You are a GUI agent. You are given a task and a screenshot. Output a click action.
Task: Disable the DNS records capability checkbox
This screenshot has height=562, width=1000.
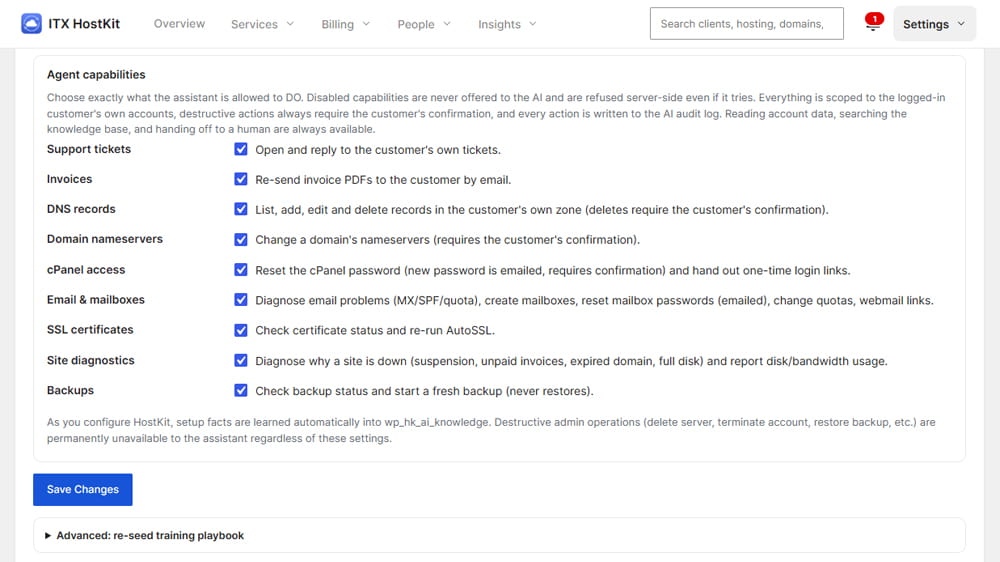click(x=240, y=209)
